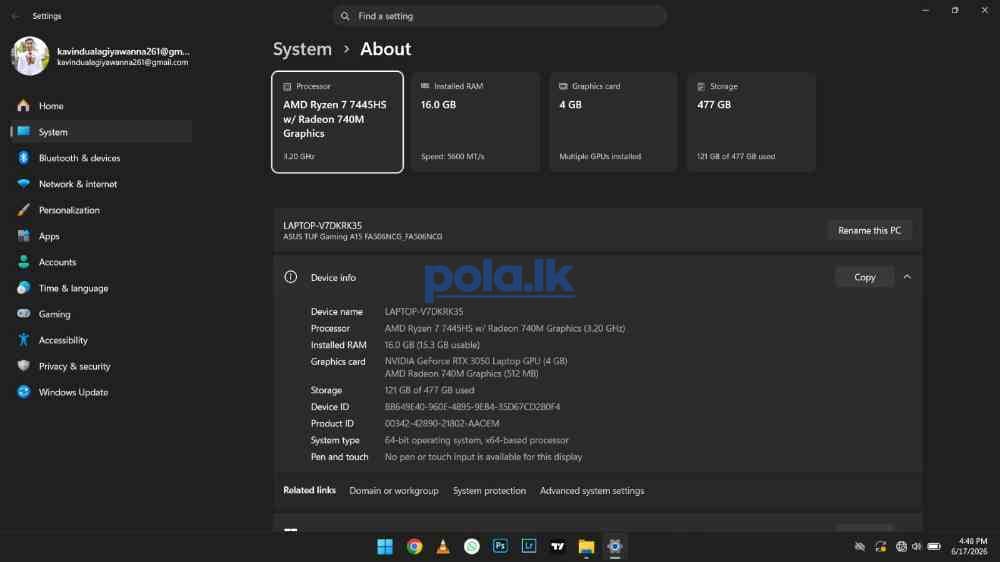Click the network globe tray icon
Screen dimensions: 1000x562
pyautogui.click(x=901, y=547)
